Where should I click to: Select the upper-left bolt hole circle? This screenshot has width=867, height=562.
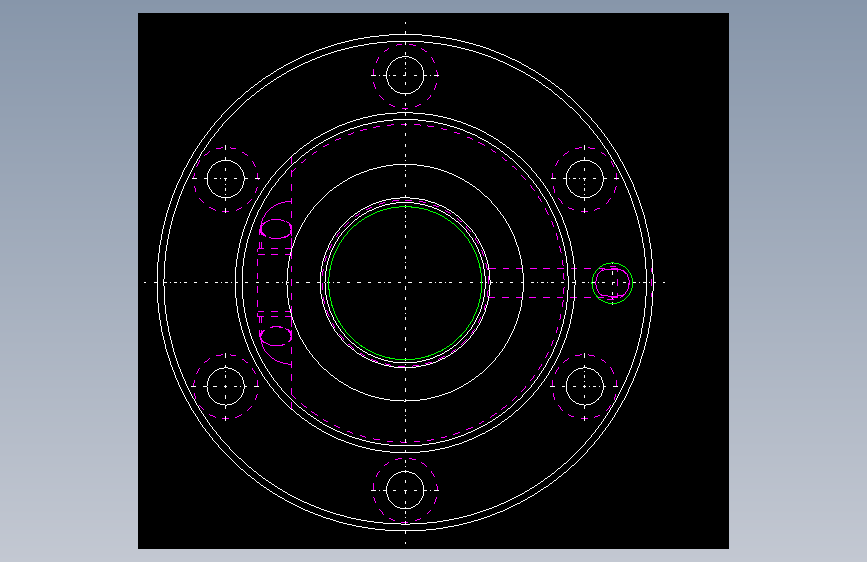pyautogui.click(x=226, y=179)
